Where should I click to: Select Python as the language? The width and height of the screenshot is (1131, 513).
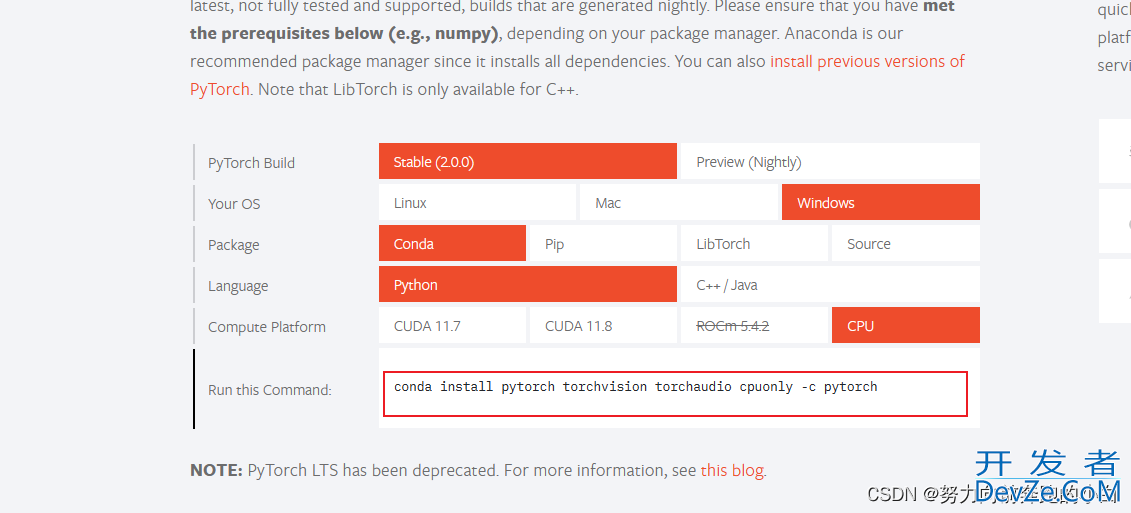(x=527, y=285)
